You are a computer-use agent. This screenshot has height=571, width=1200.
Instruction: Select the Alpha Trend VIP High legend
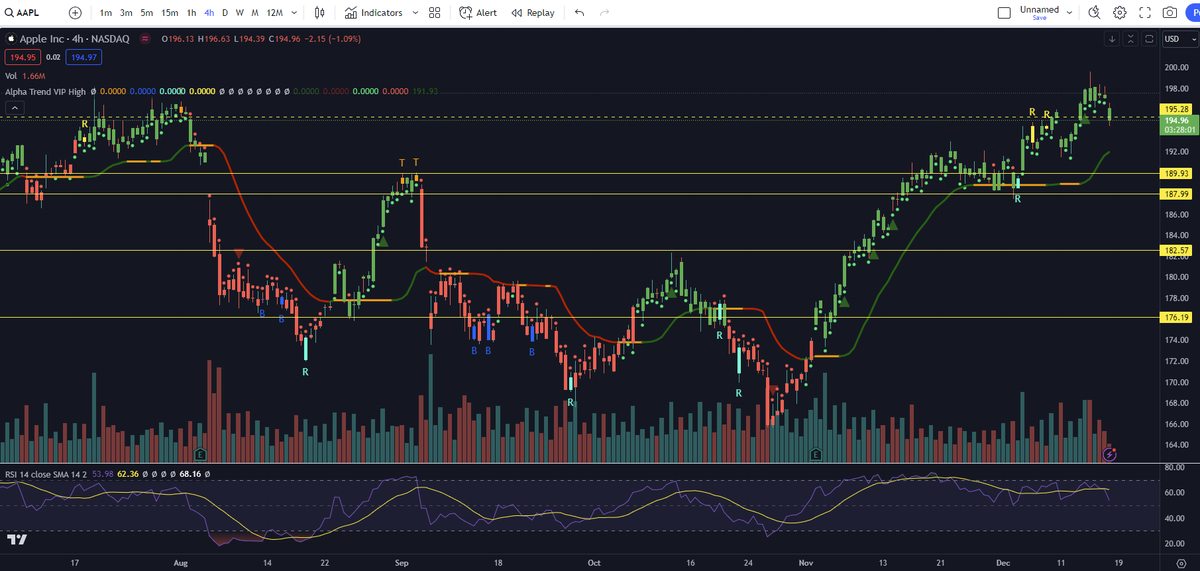43,91
